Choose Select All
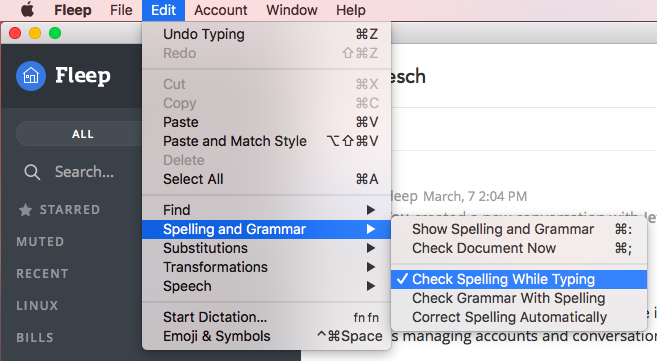 click(x=266, y=179)
